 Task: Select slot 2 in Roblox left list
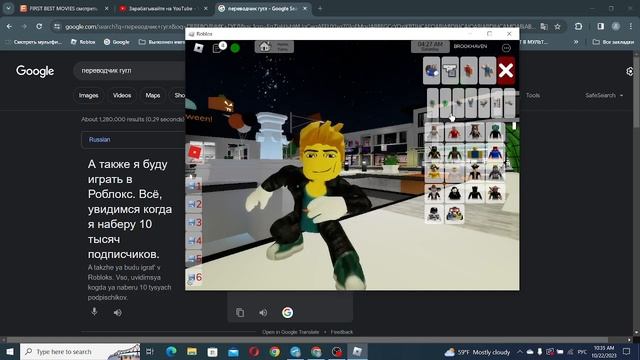[194, 204]
